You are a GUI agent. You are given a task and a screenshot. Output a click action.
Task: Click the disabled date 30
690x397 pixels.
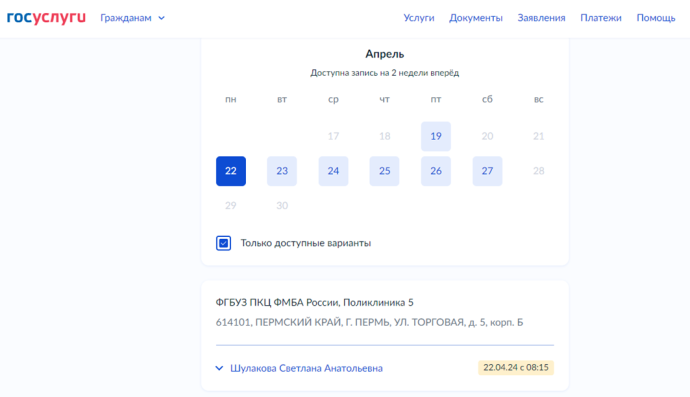coord(282,206)
